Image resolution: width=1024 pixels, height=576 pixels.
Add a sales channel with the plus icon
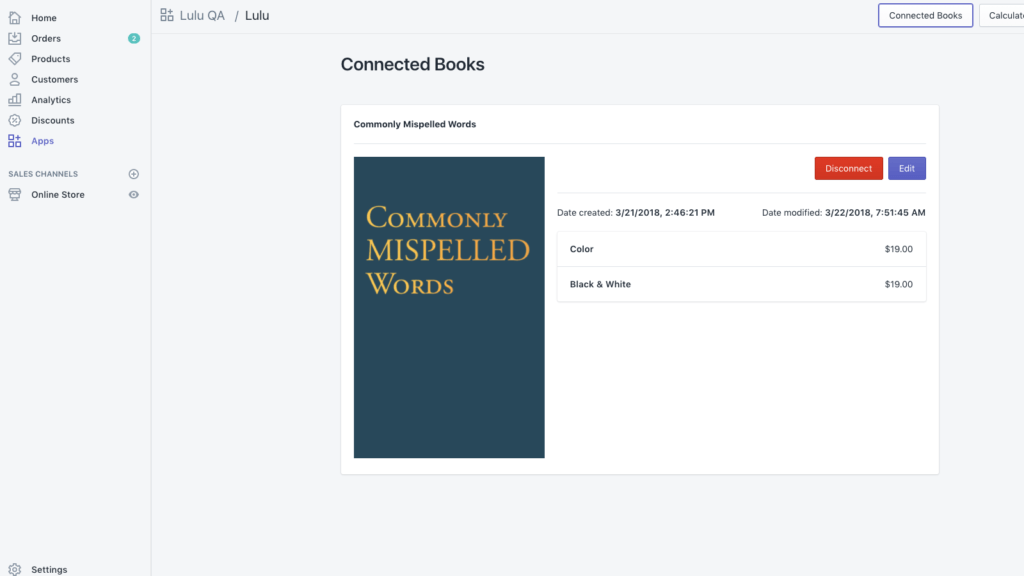[x=133, y=173]
